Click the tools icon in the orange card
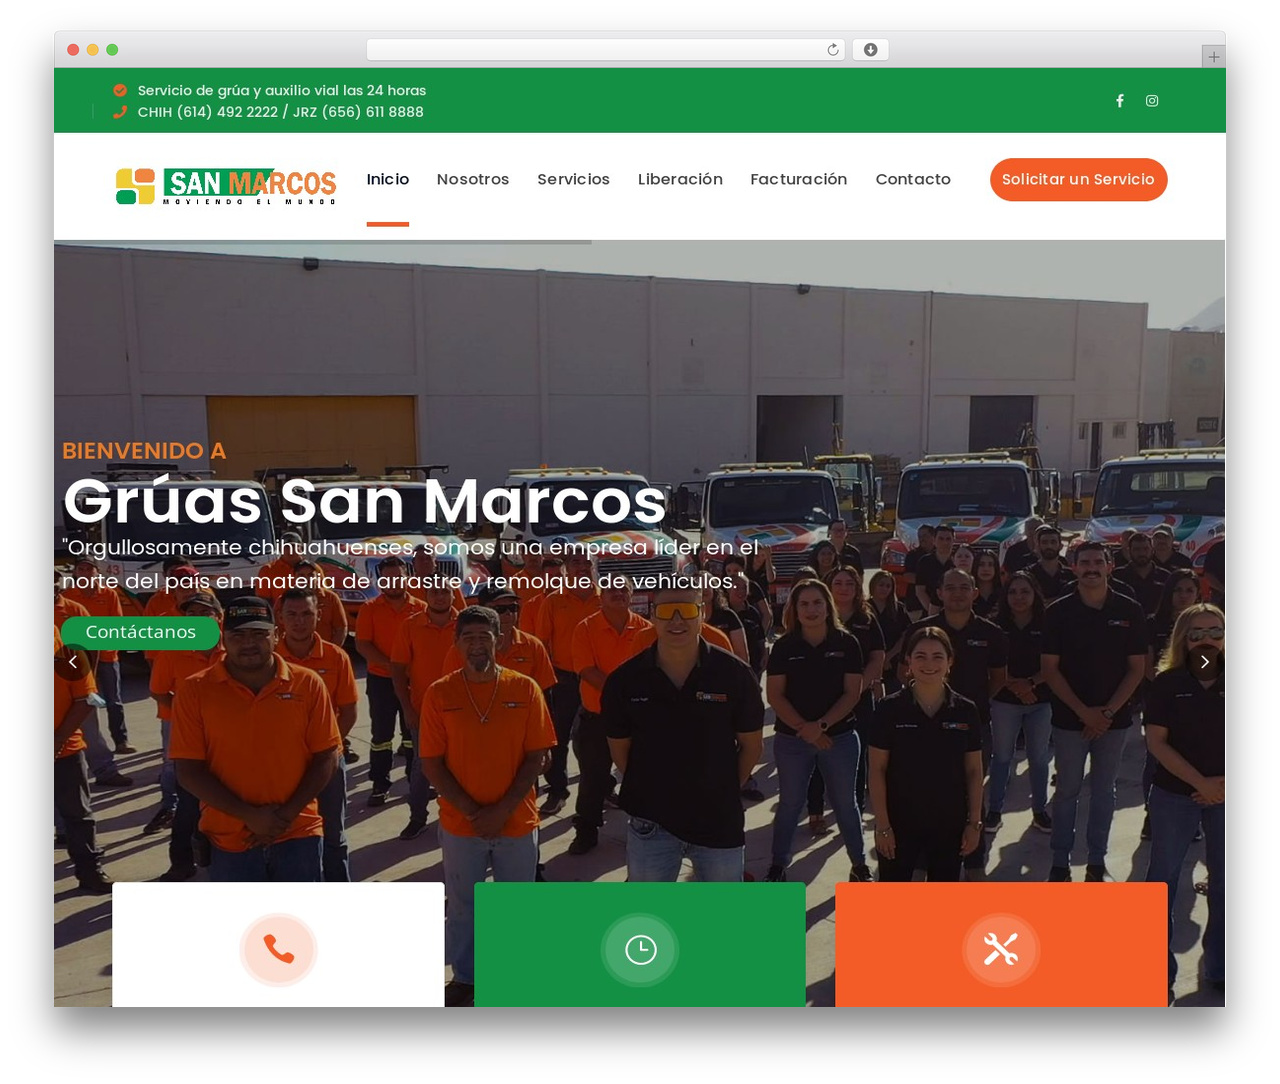Viewport: 1280px width, 1084px height. [x=1001, y=949]
